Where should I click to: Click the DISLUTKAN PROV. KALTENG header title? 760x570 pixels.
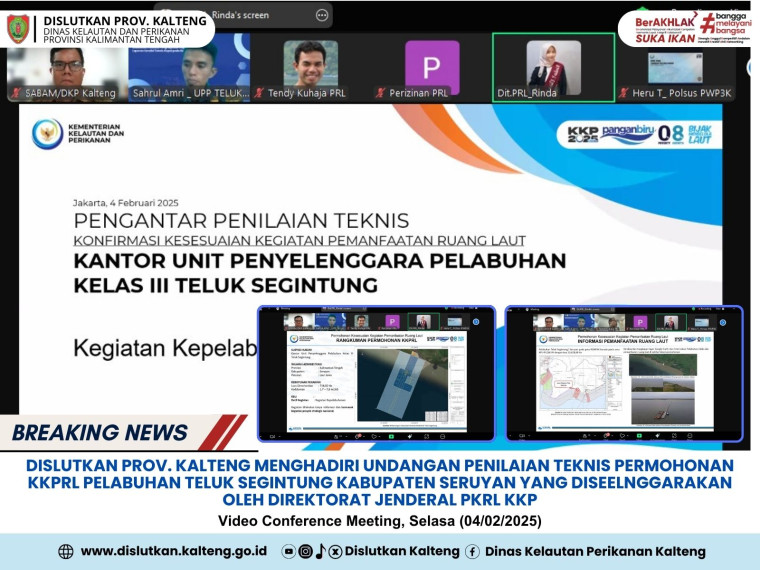pyautogui.click(x=125, y=21)
